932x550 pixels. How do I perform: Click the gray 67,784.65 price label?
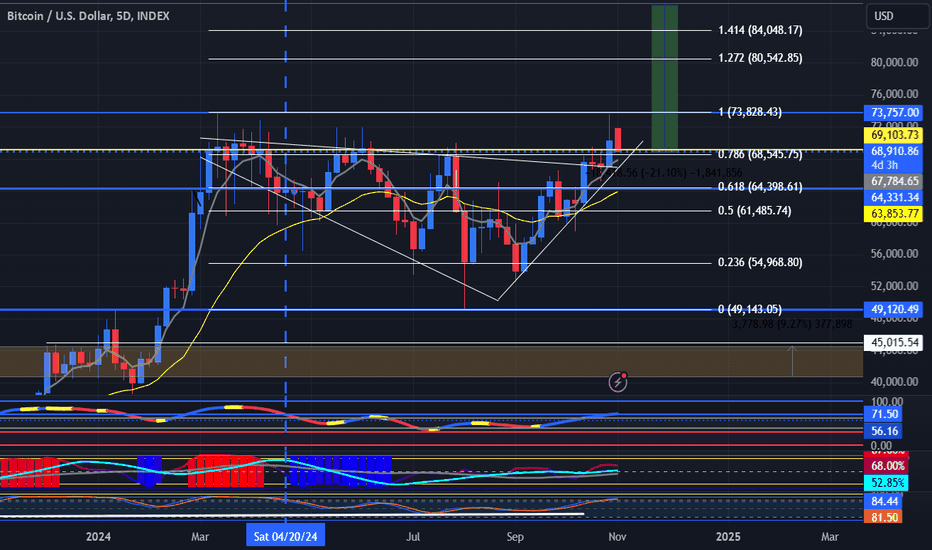click(x=894, y=181)
